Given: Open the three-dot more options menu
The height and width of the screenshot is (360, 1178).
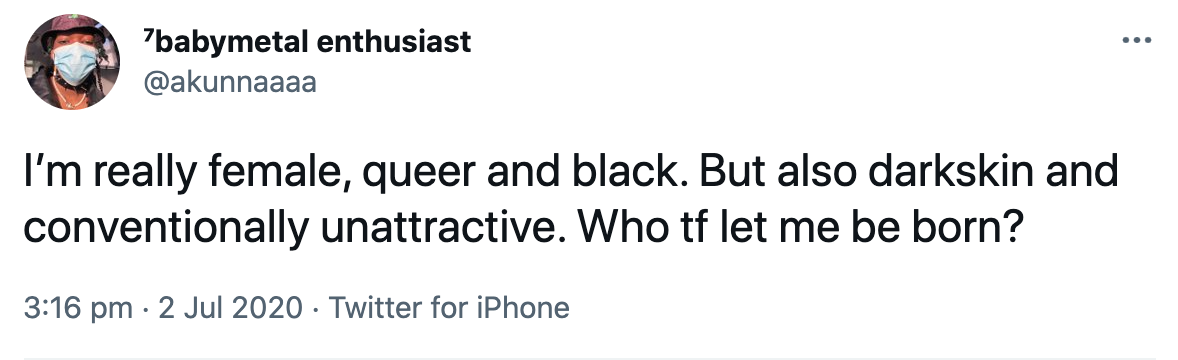Looking at the screenshot, I should click(1137, 40).
